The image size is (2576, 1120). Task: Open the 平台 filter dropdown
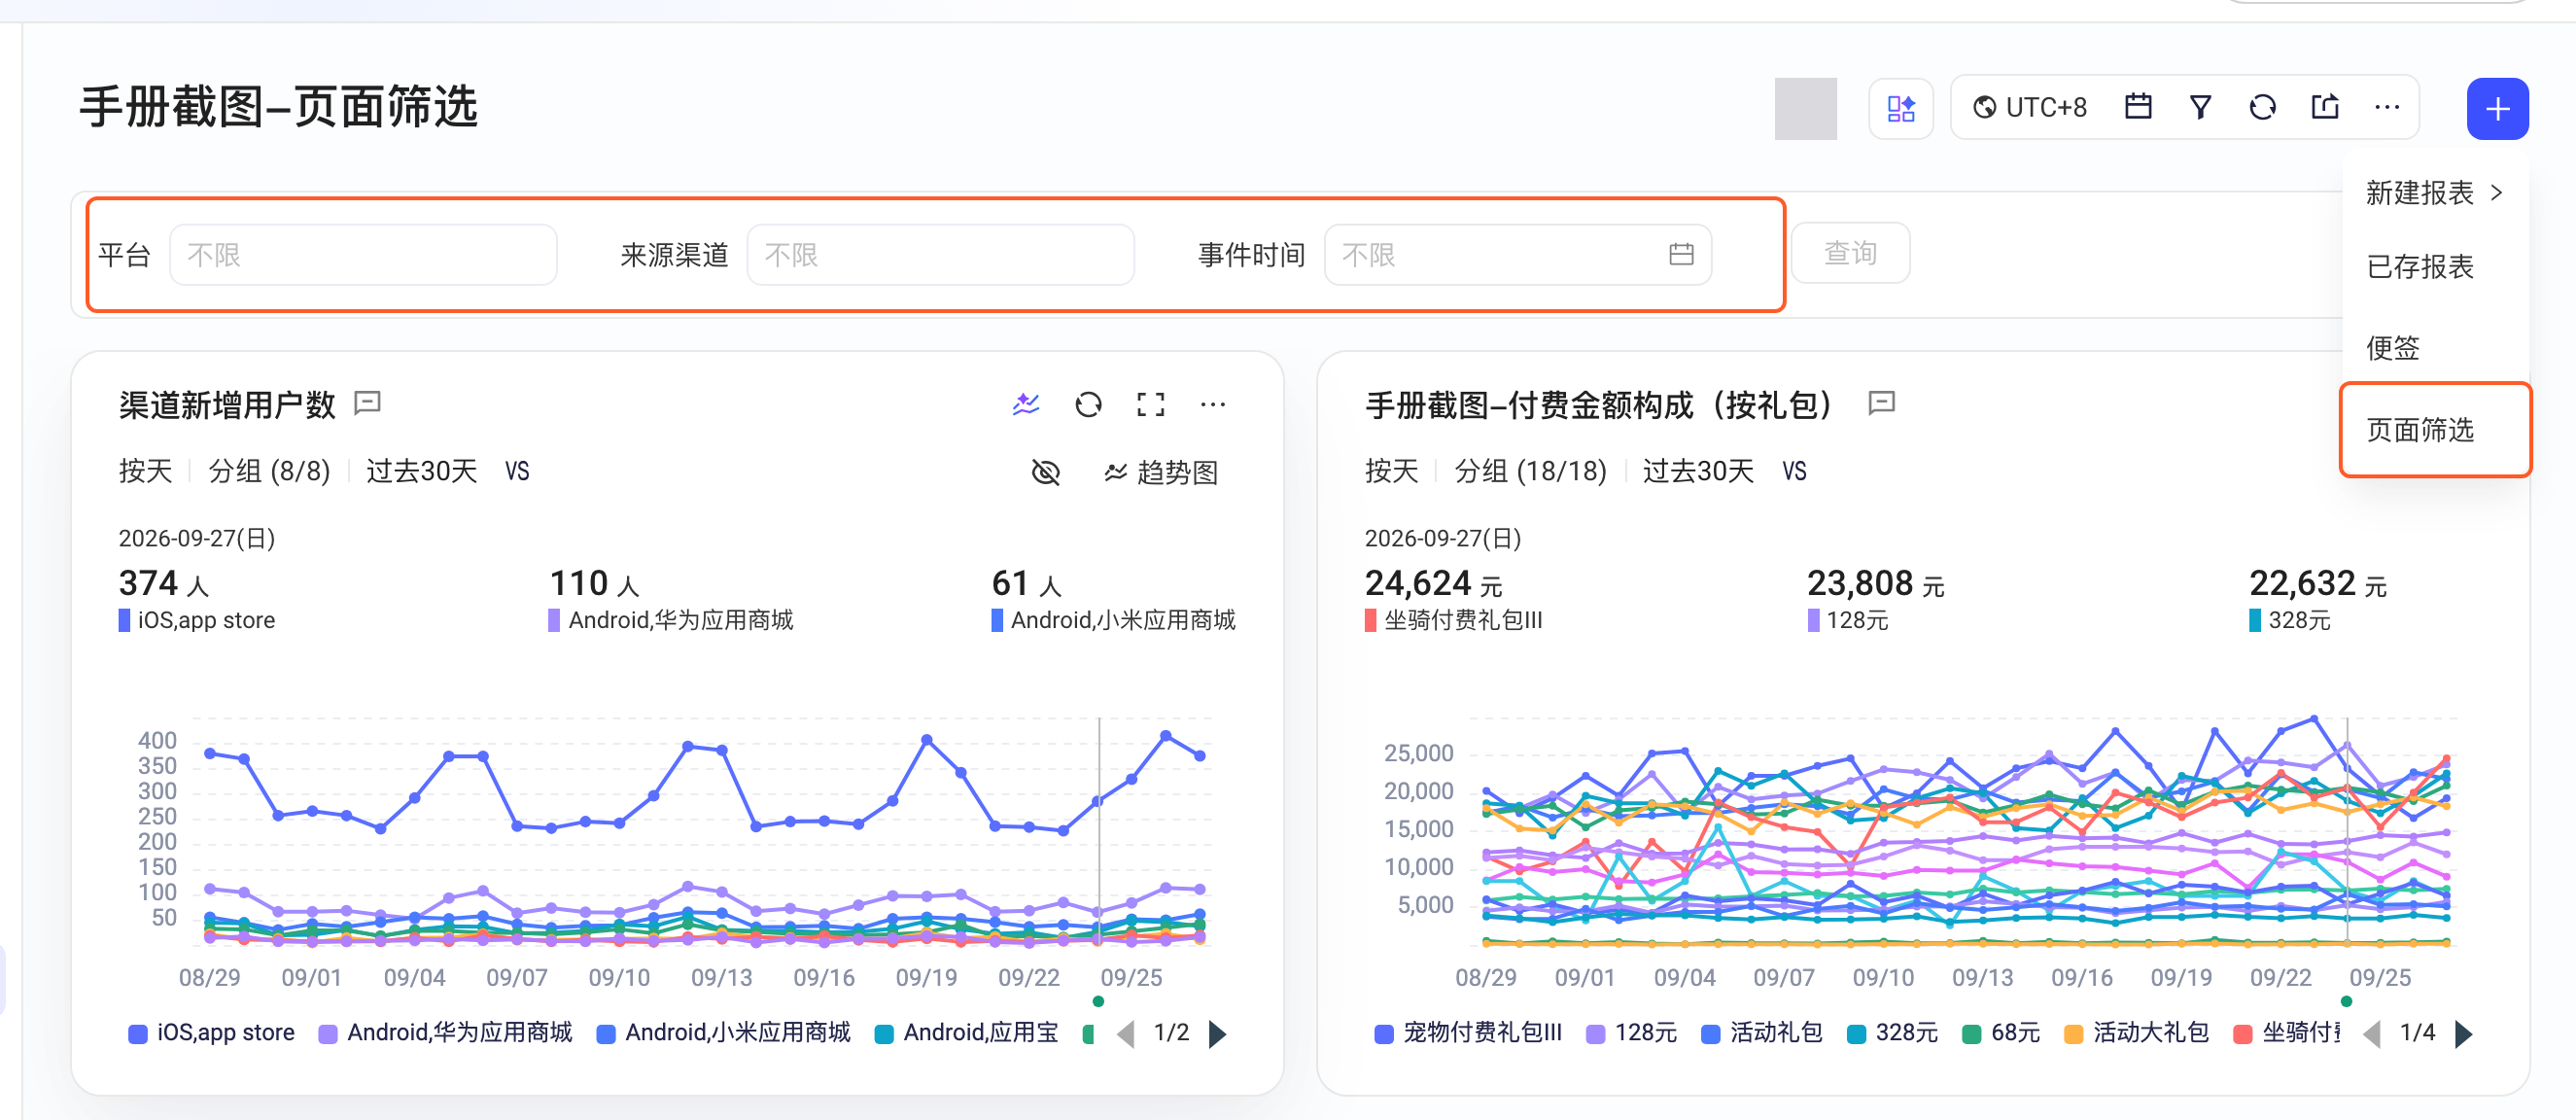[363, 255]
